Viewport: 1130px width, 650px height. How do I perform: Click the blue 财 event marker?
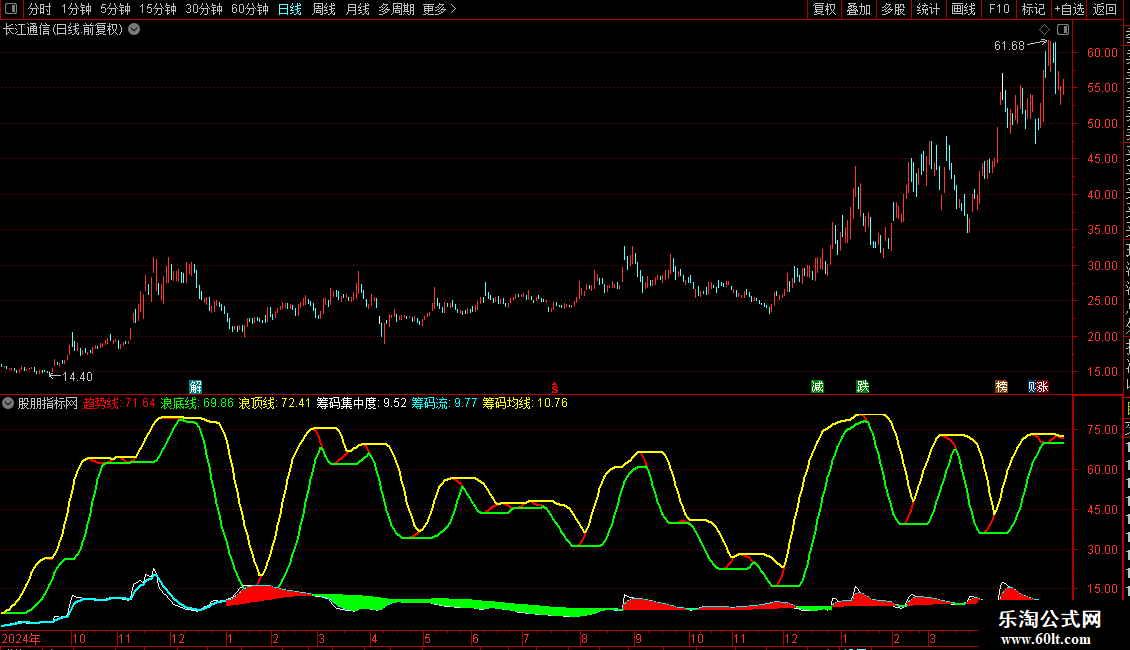1032,387
